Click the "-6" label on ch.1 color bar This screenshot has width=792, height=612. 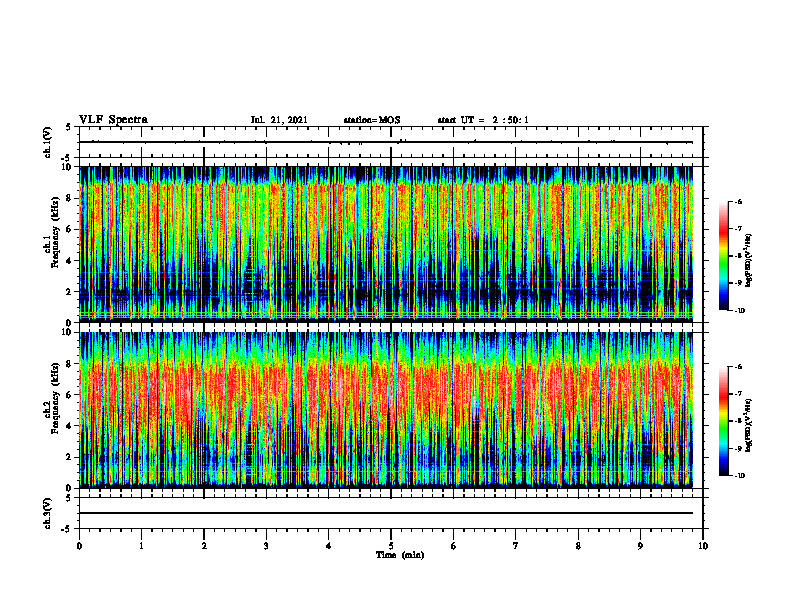point(738,201)
